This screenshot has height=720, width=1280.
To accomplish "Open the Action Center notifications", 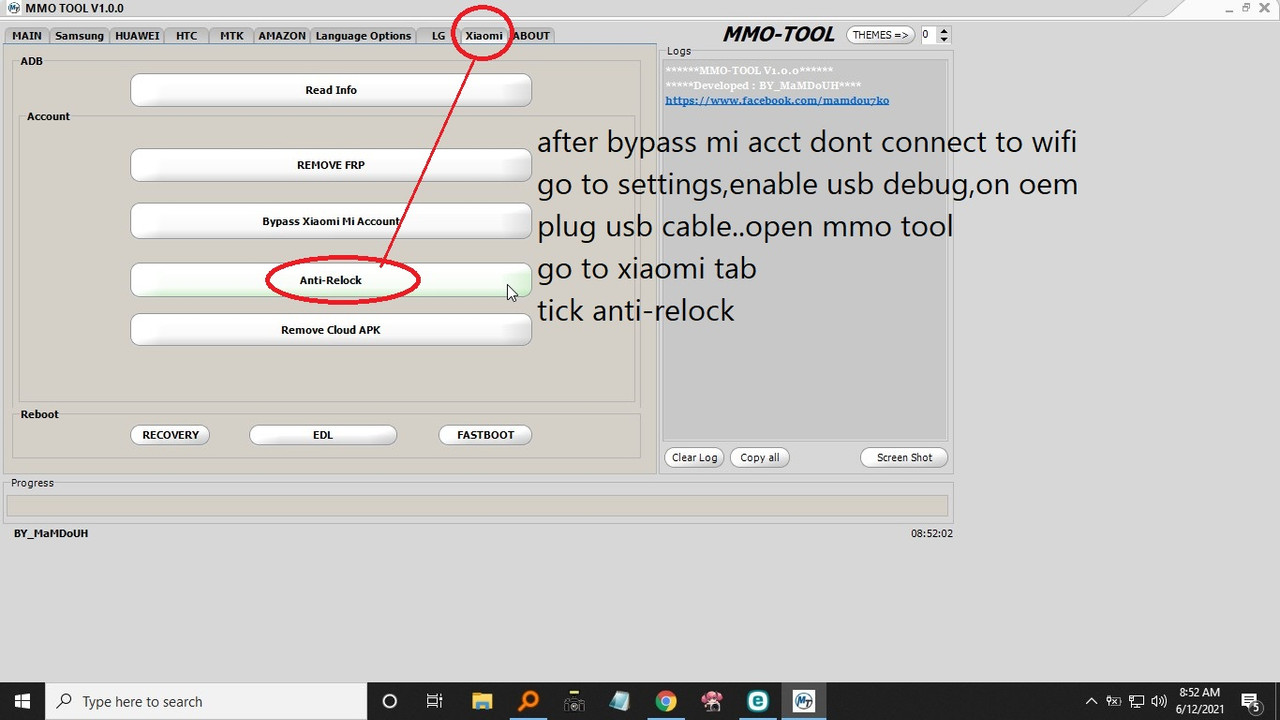I will pos(1250,701).
